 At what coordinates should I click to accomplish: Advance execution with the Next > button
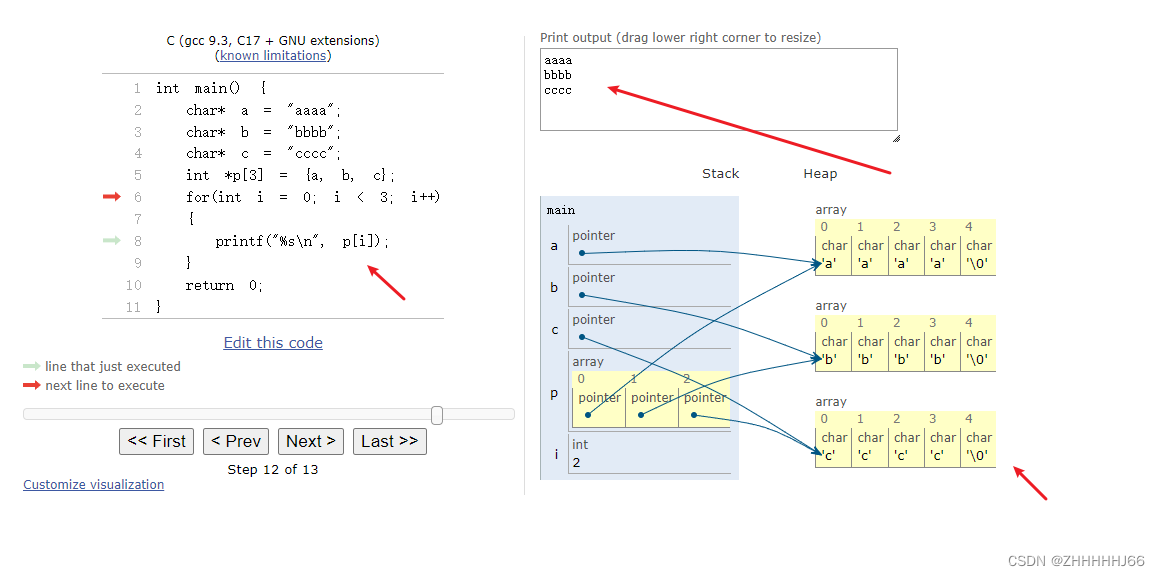[x=311, y=441]
